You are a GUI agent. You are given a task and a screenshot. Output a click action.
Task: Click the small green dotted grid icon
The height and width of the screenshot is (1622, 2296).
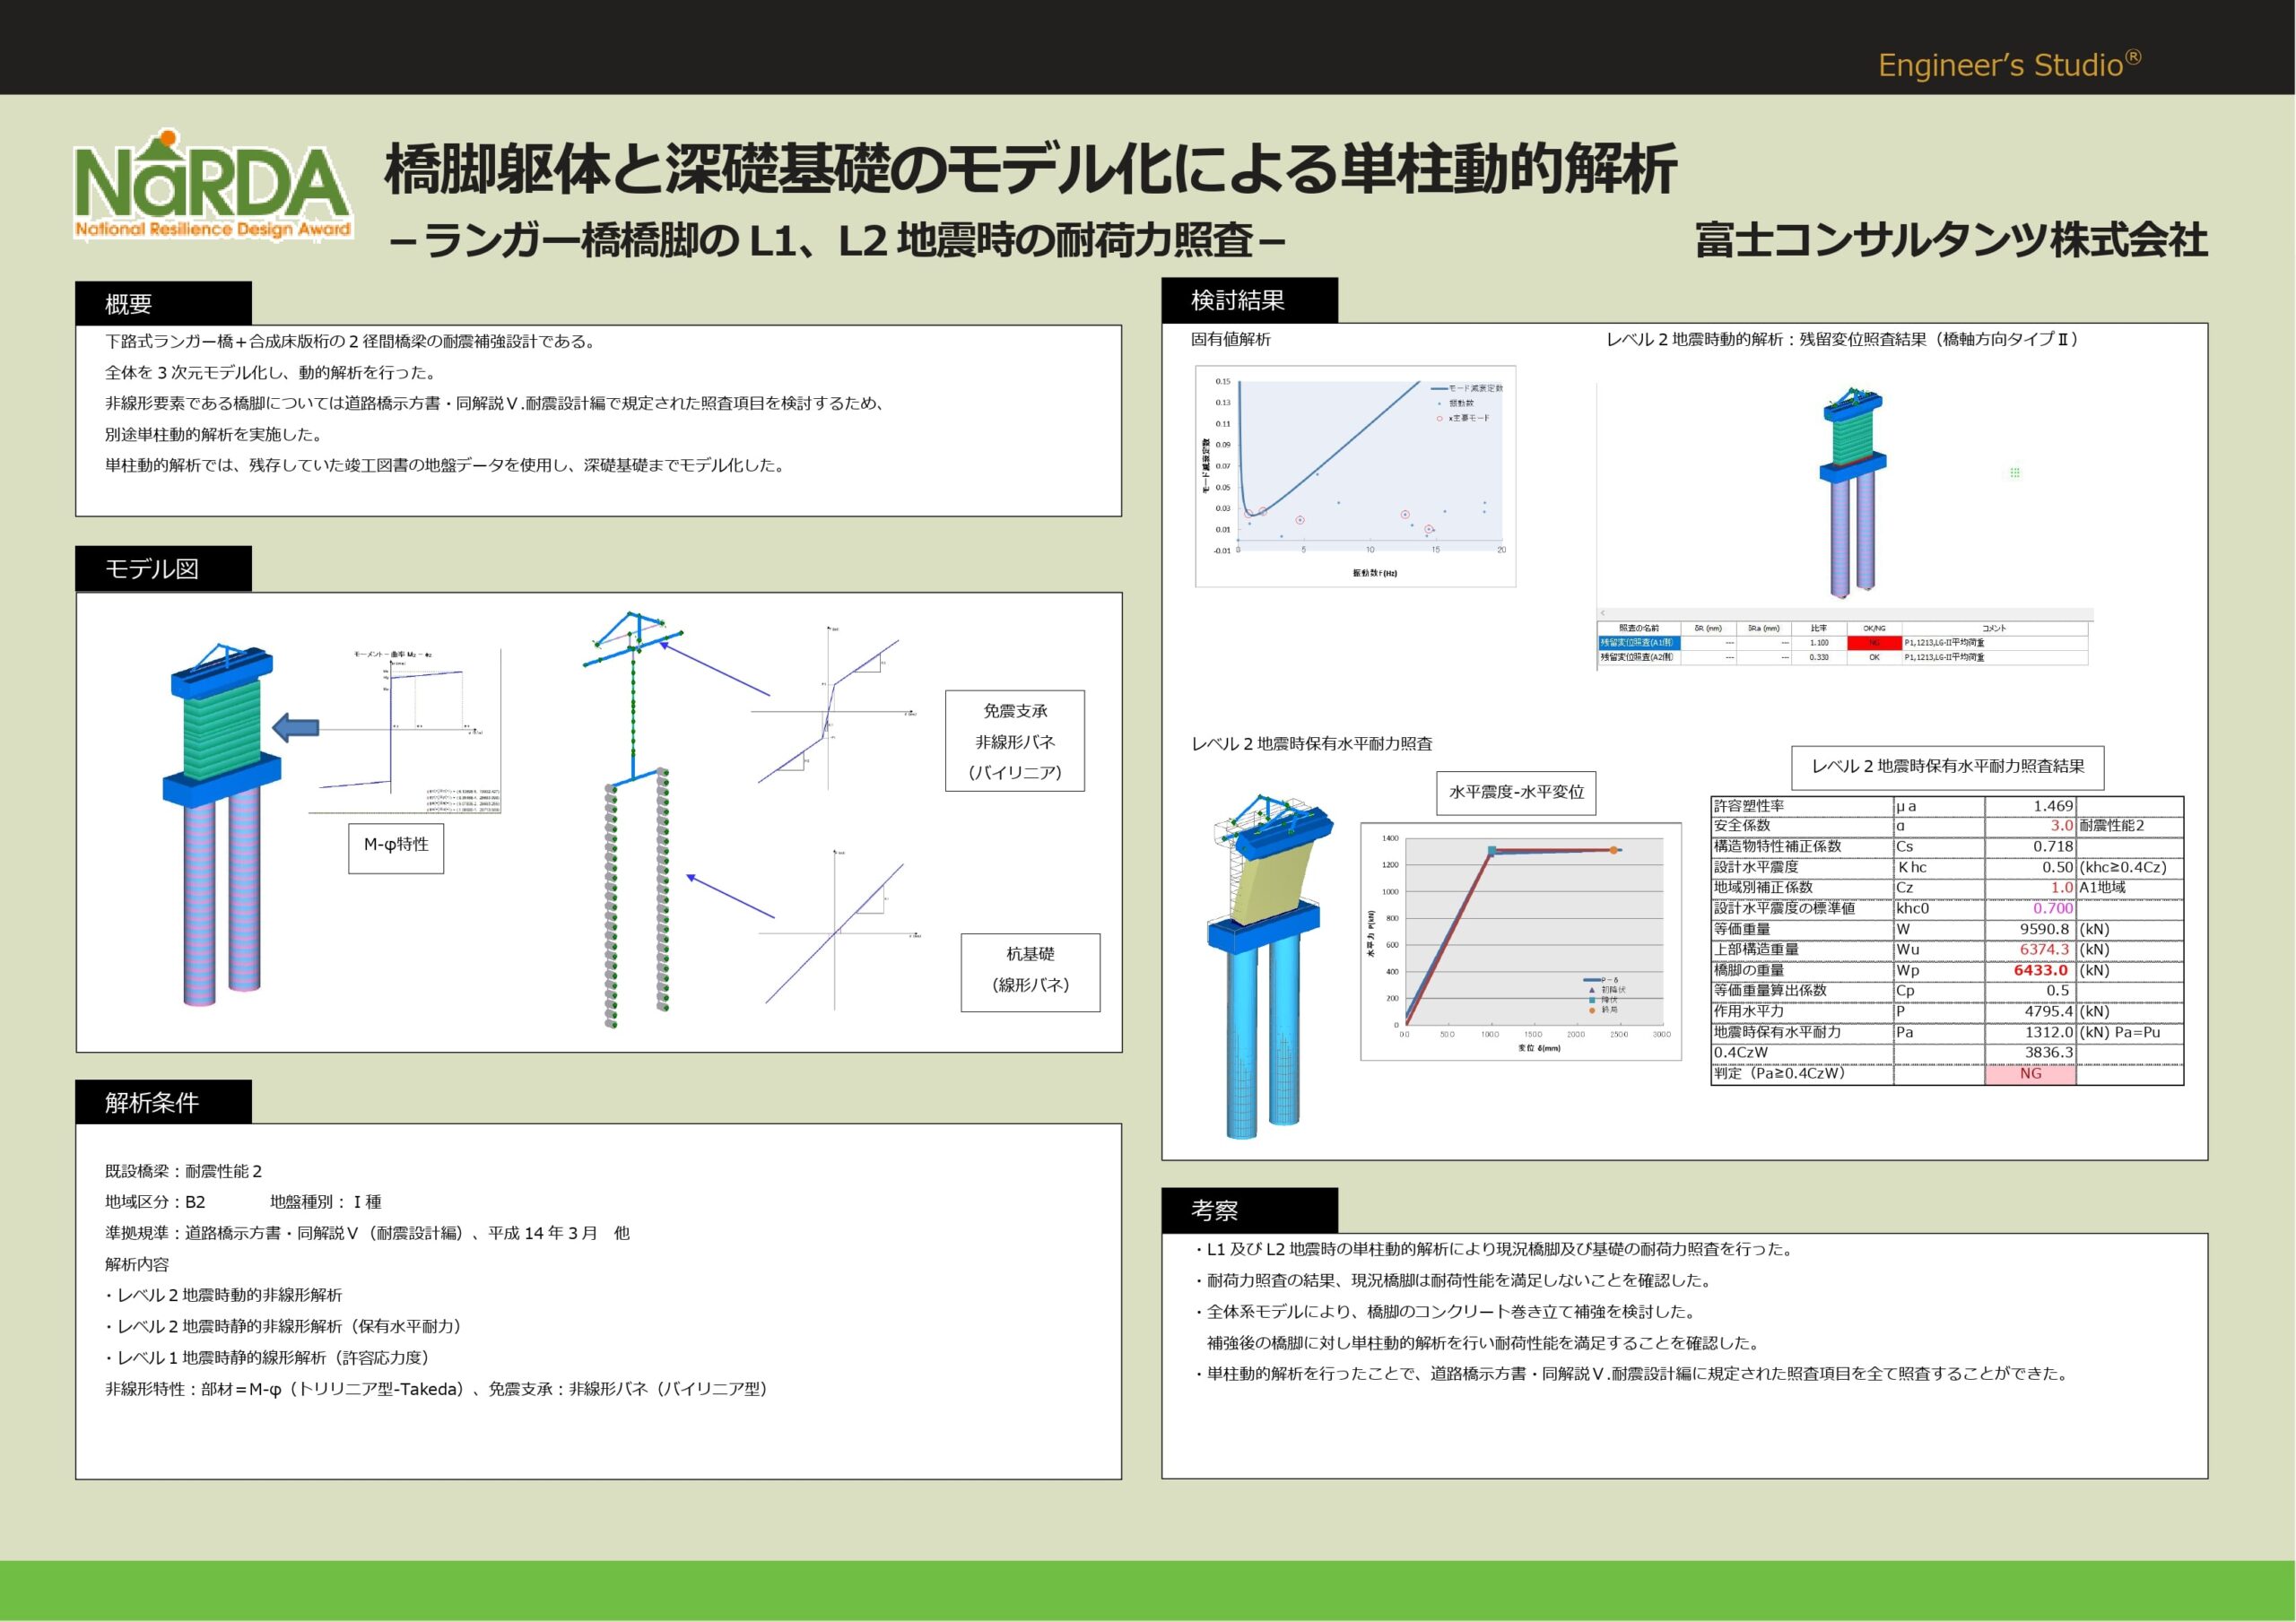pyautogui.click(x=2015, y=472)
